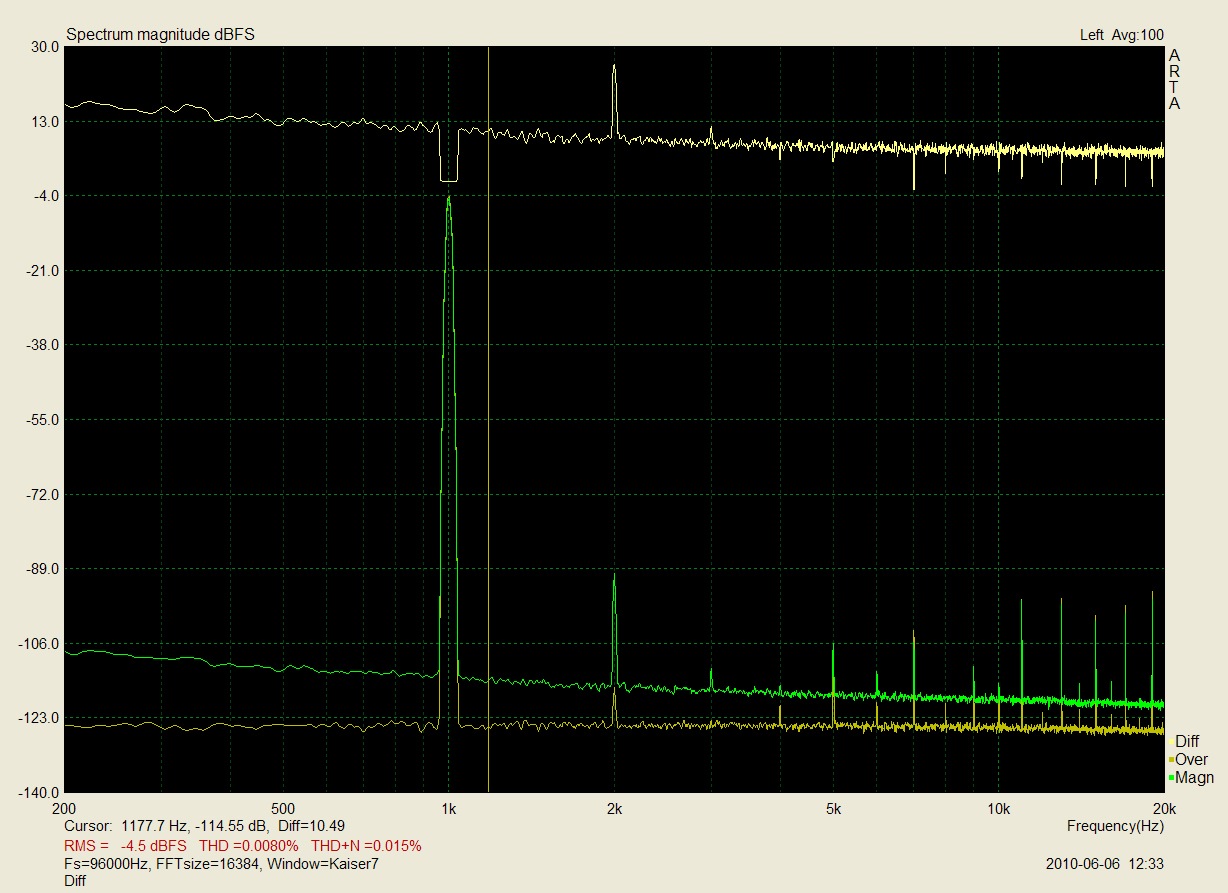The height and width of the screenshot is (893, 1228).
Task: Click the Magn legend color square
Action: tap(1171, 778)
